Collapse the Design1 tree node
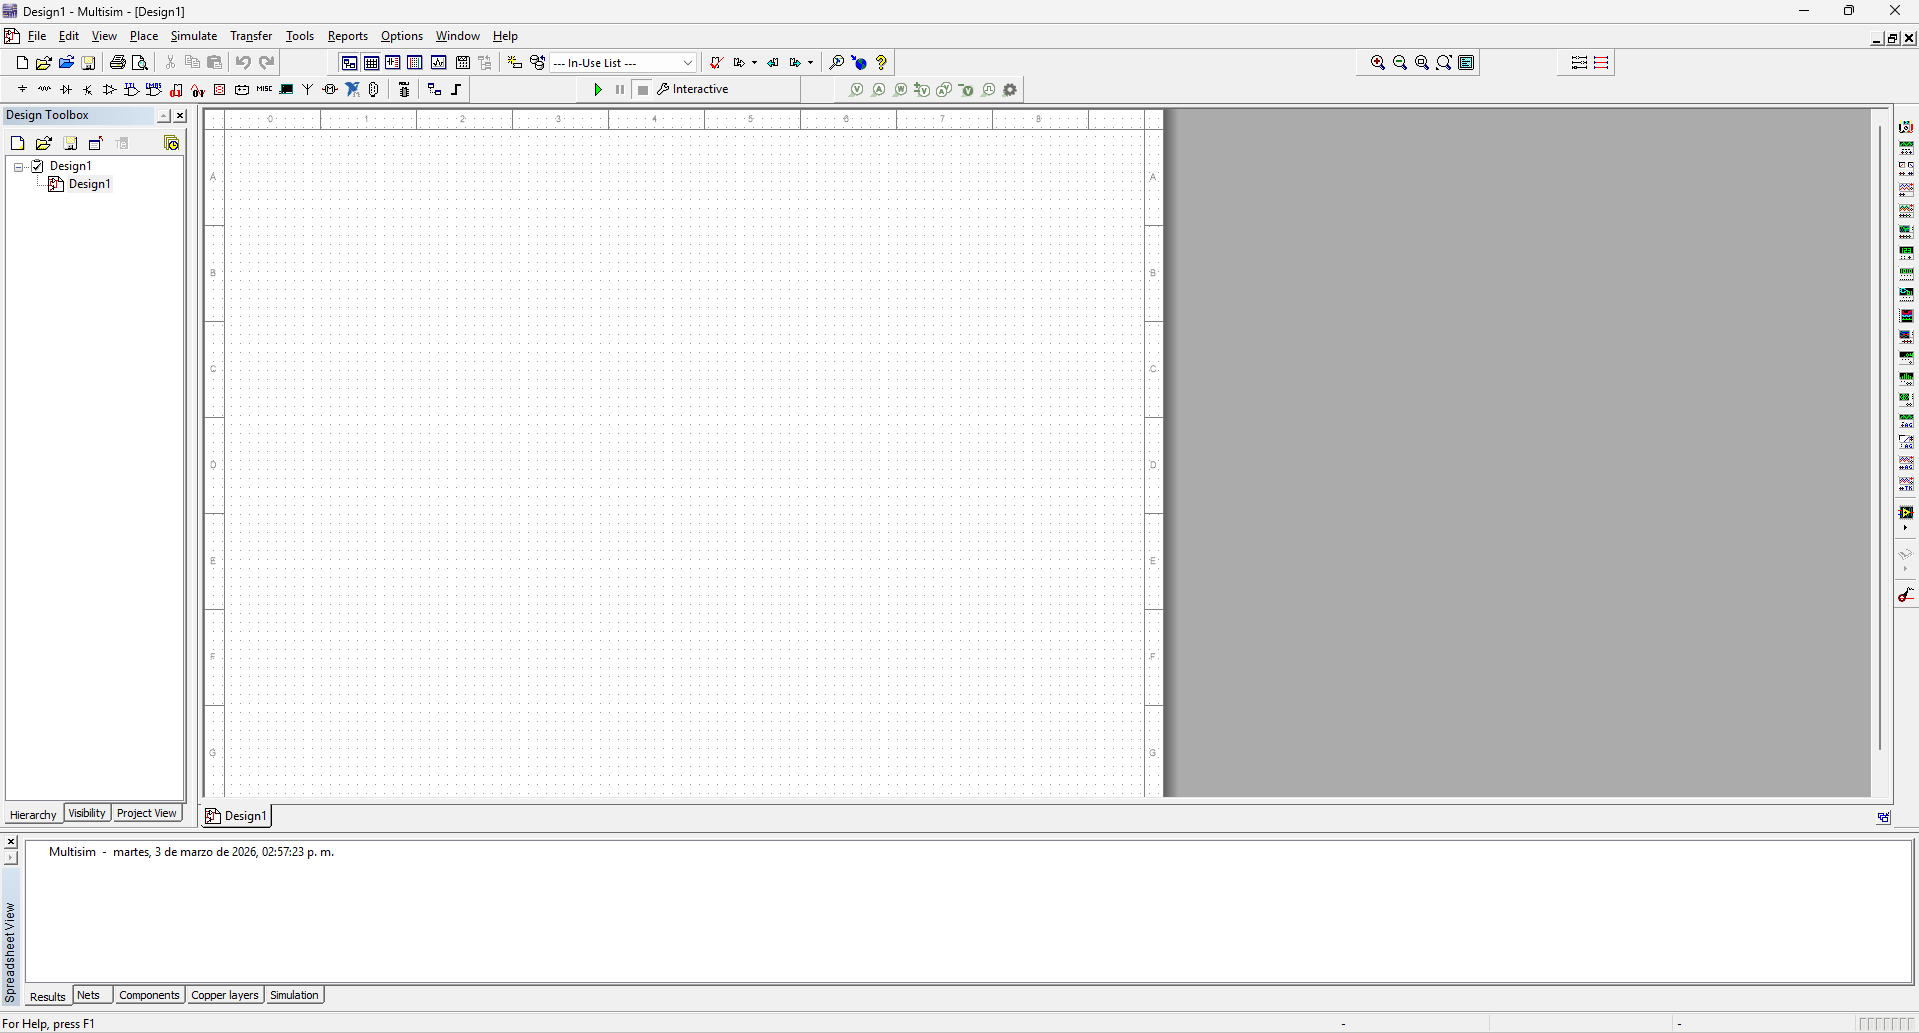This screenshot has height=1033, width=1919. click(x=19, y=167)
